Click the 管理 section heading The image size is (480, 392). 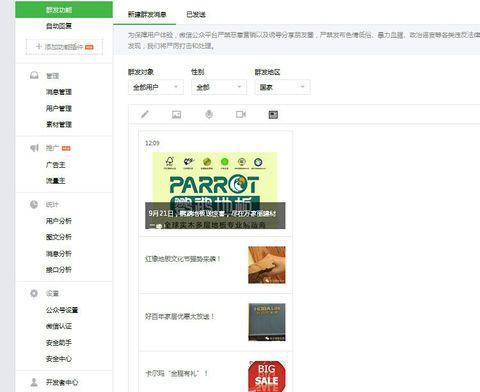[52, 76]
